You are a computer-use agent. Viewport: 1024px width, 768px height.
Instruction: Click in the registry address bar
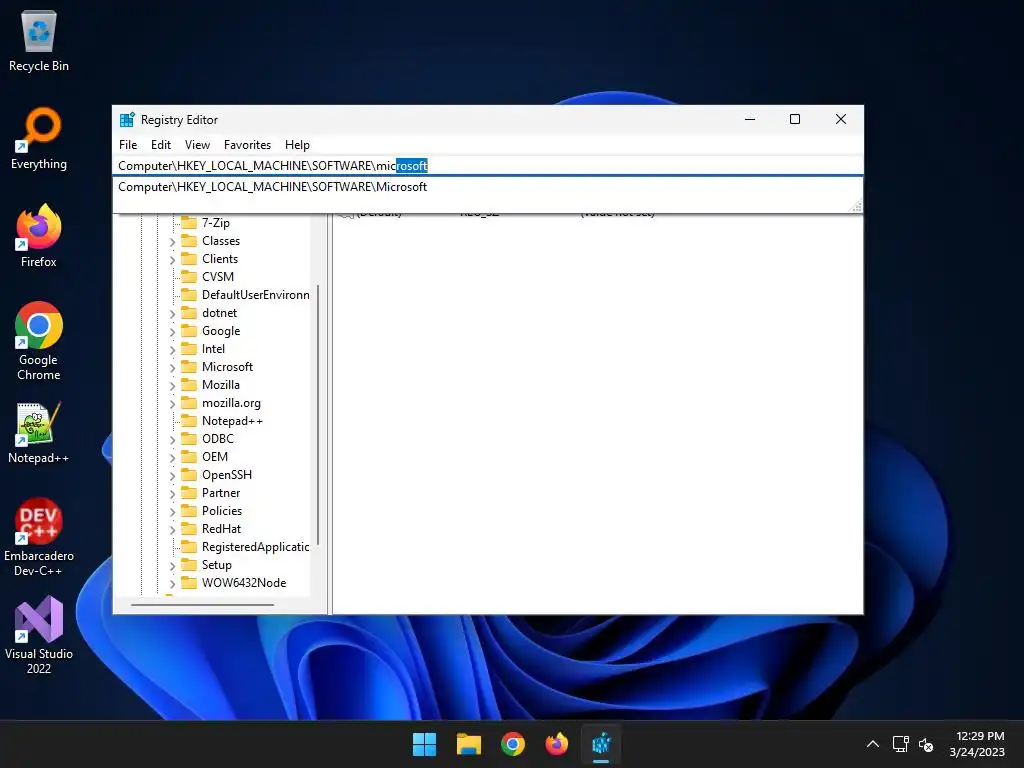tap(487, 166)
